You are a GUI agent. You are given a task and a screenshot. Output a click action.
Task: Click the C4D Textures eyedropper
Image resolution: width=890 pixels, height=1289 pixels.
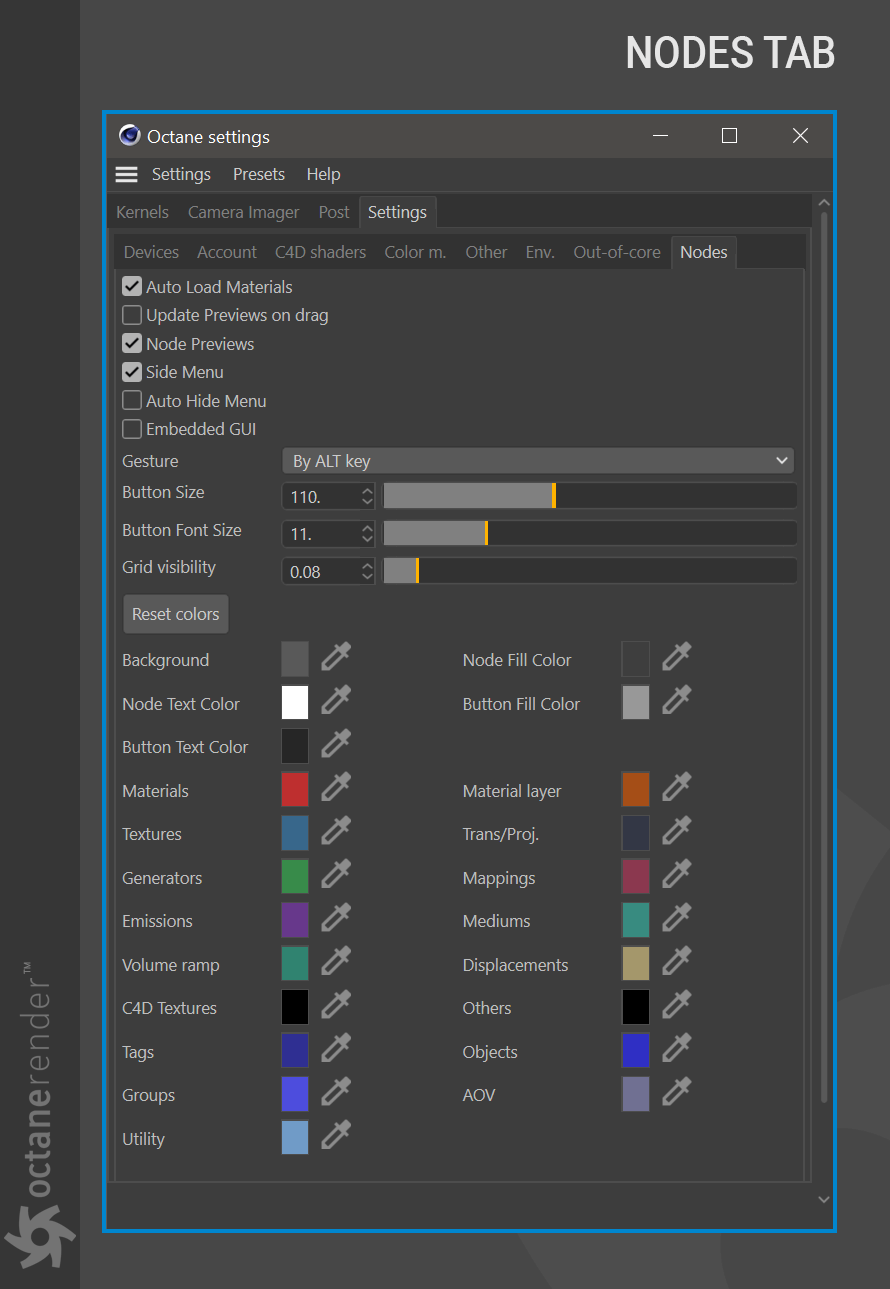coord(336,1005)
